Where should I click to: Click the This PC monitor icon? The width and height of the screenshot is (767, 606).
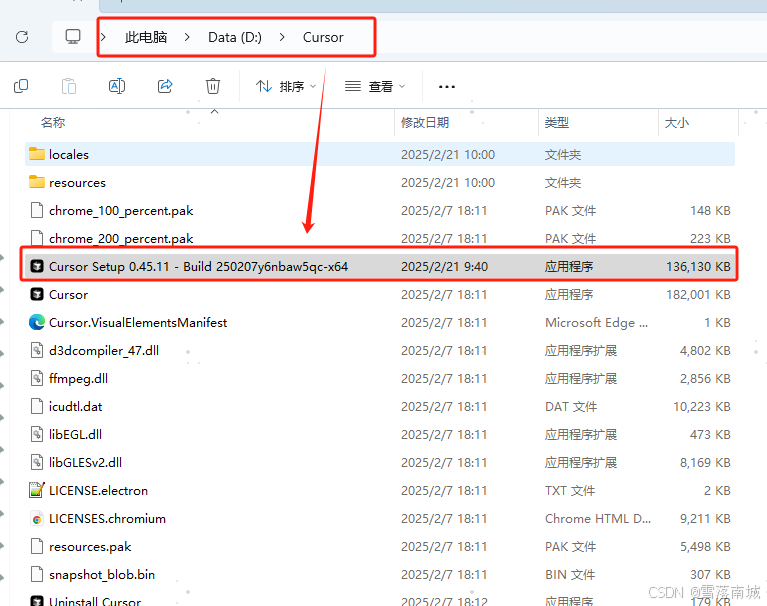pos(73,37)
